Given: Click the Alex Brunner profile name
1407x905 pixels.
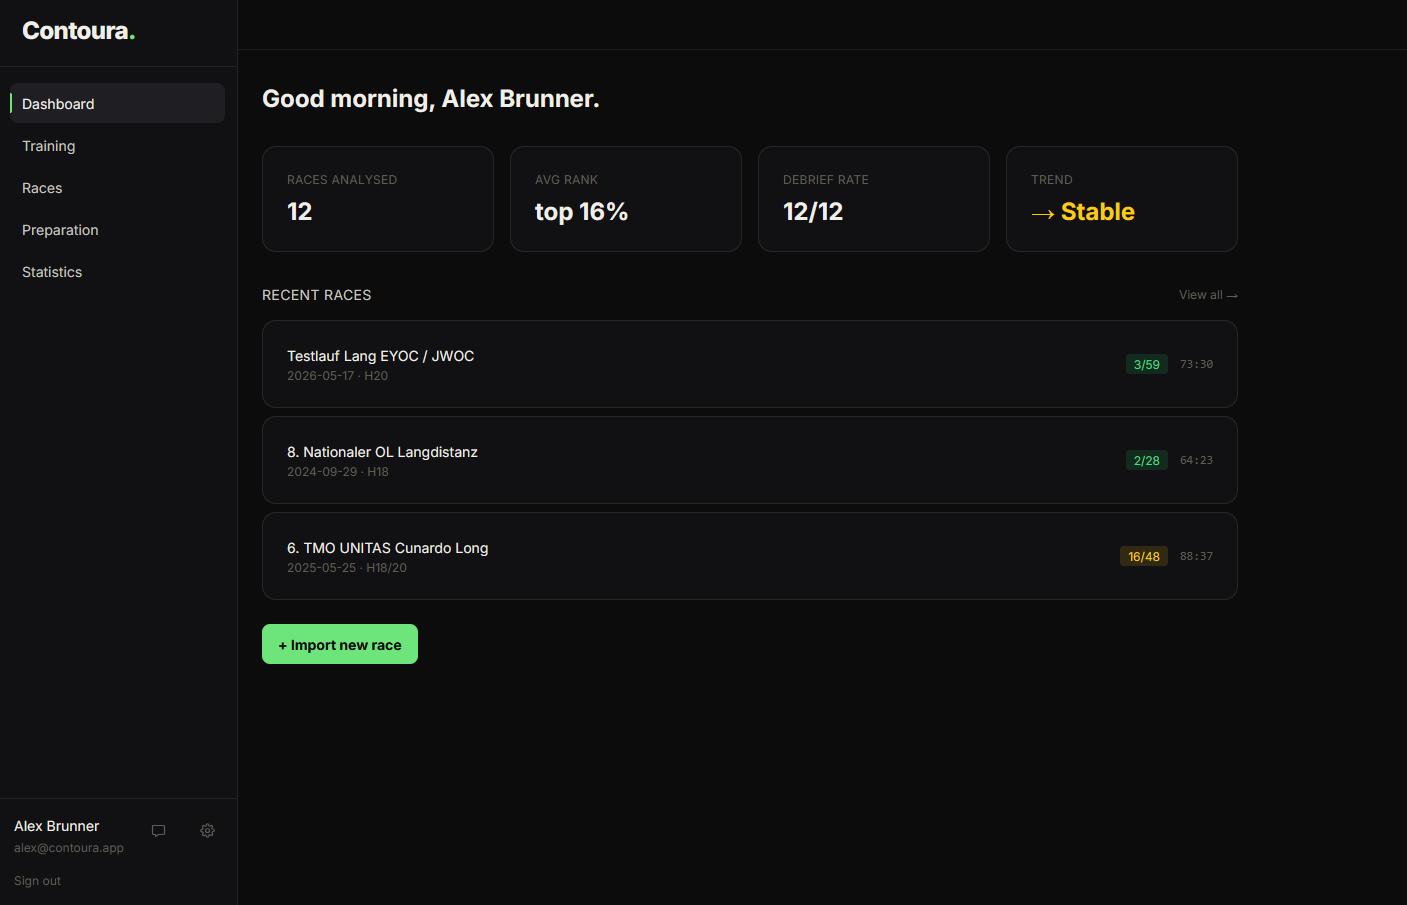Looking at the screenshot, I should pyautogui.click(x=57, y=826).
